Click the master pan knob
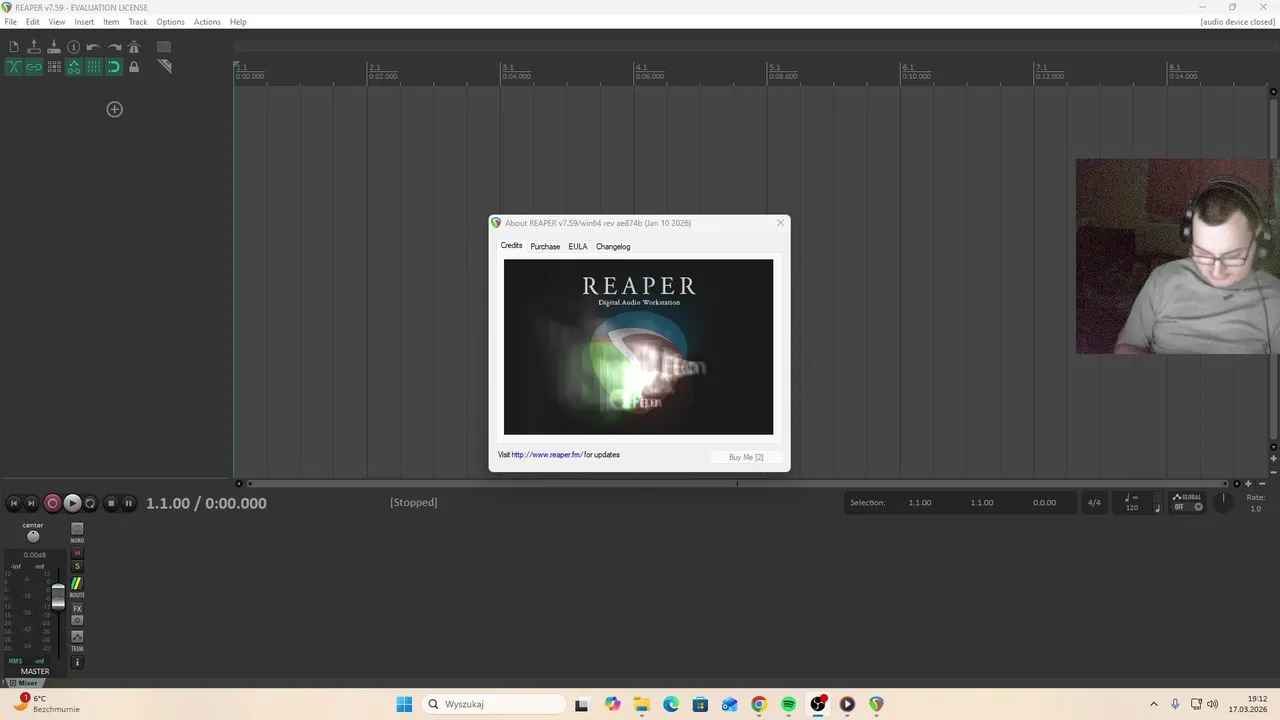 33,537
